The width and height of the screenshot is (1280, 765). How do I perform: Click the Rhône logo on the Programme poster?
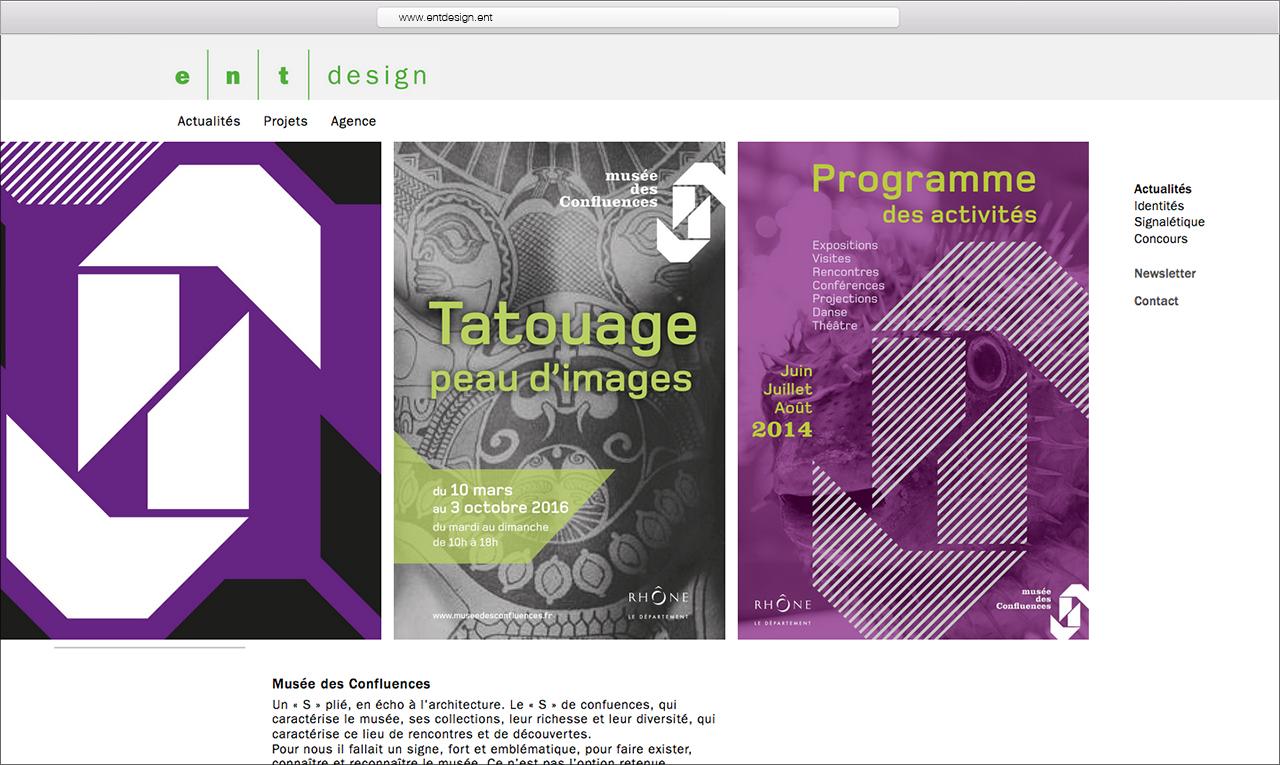[x=782, y=610]
